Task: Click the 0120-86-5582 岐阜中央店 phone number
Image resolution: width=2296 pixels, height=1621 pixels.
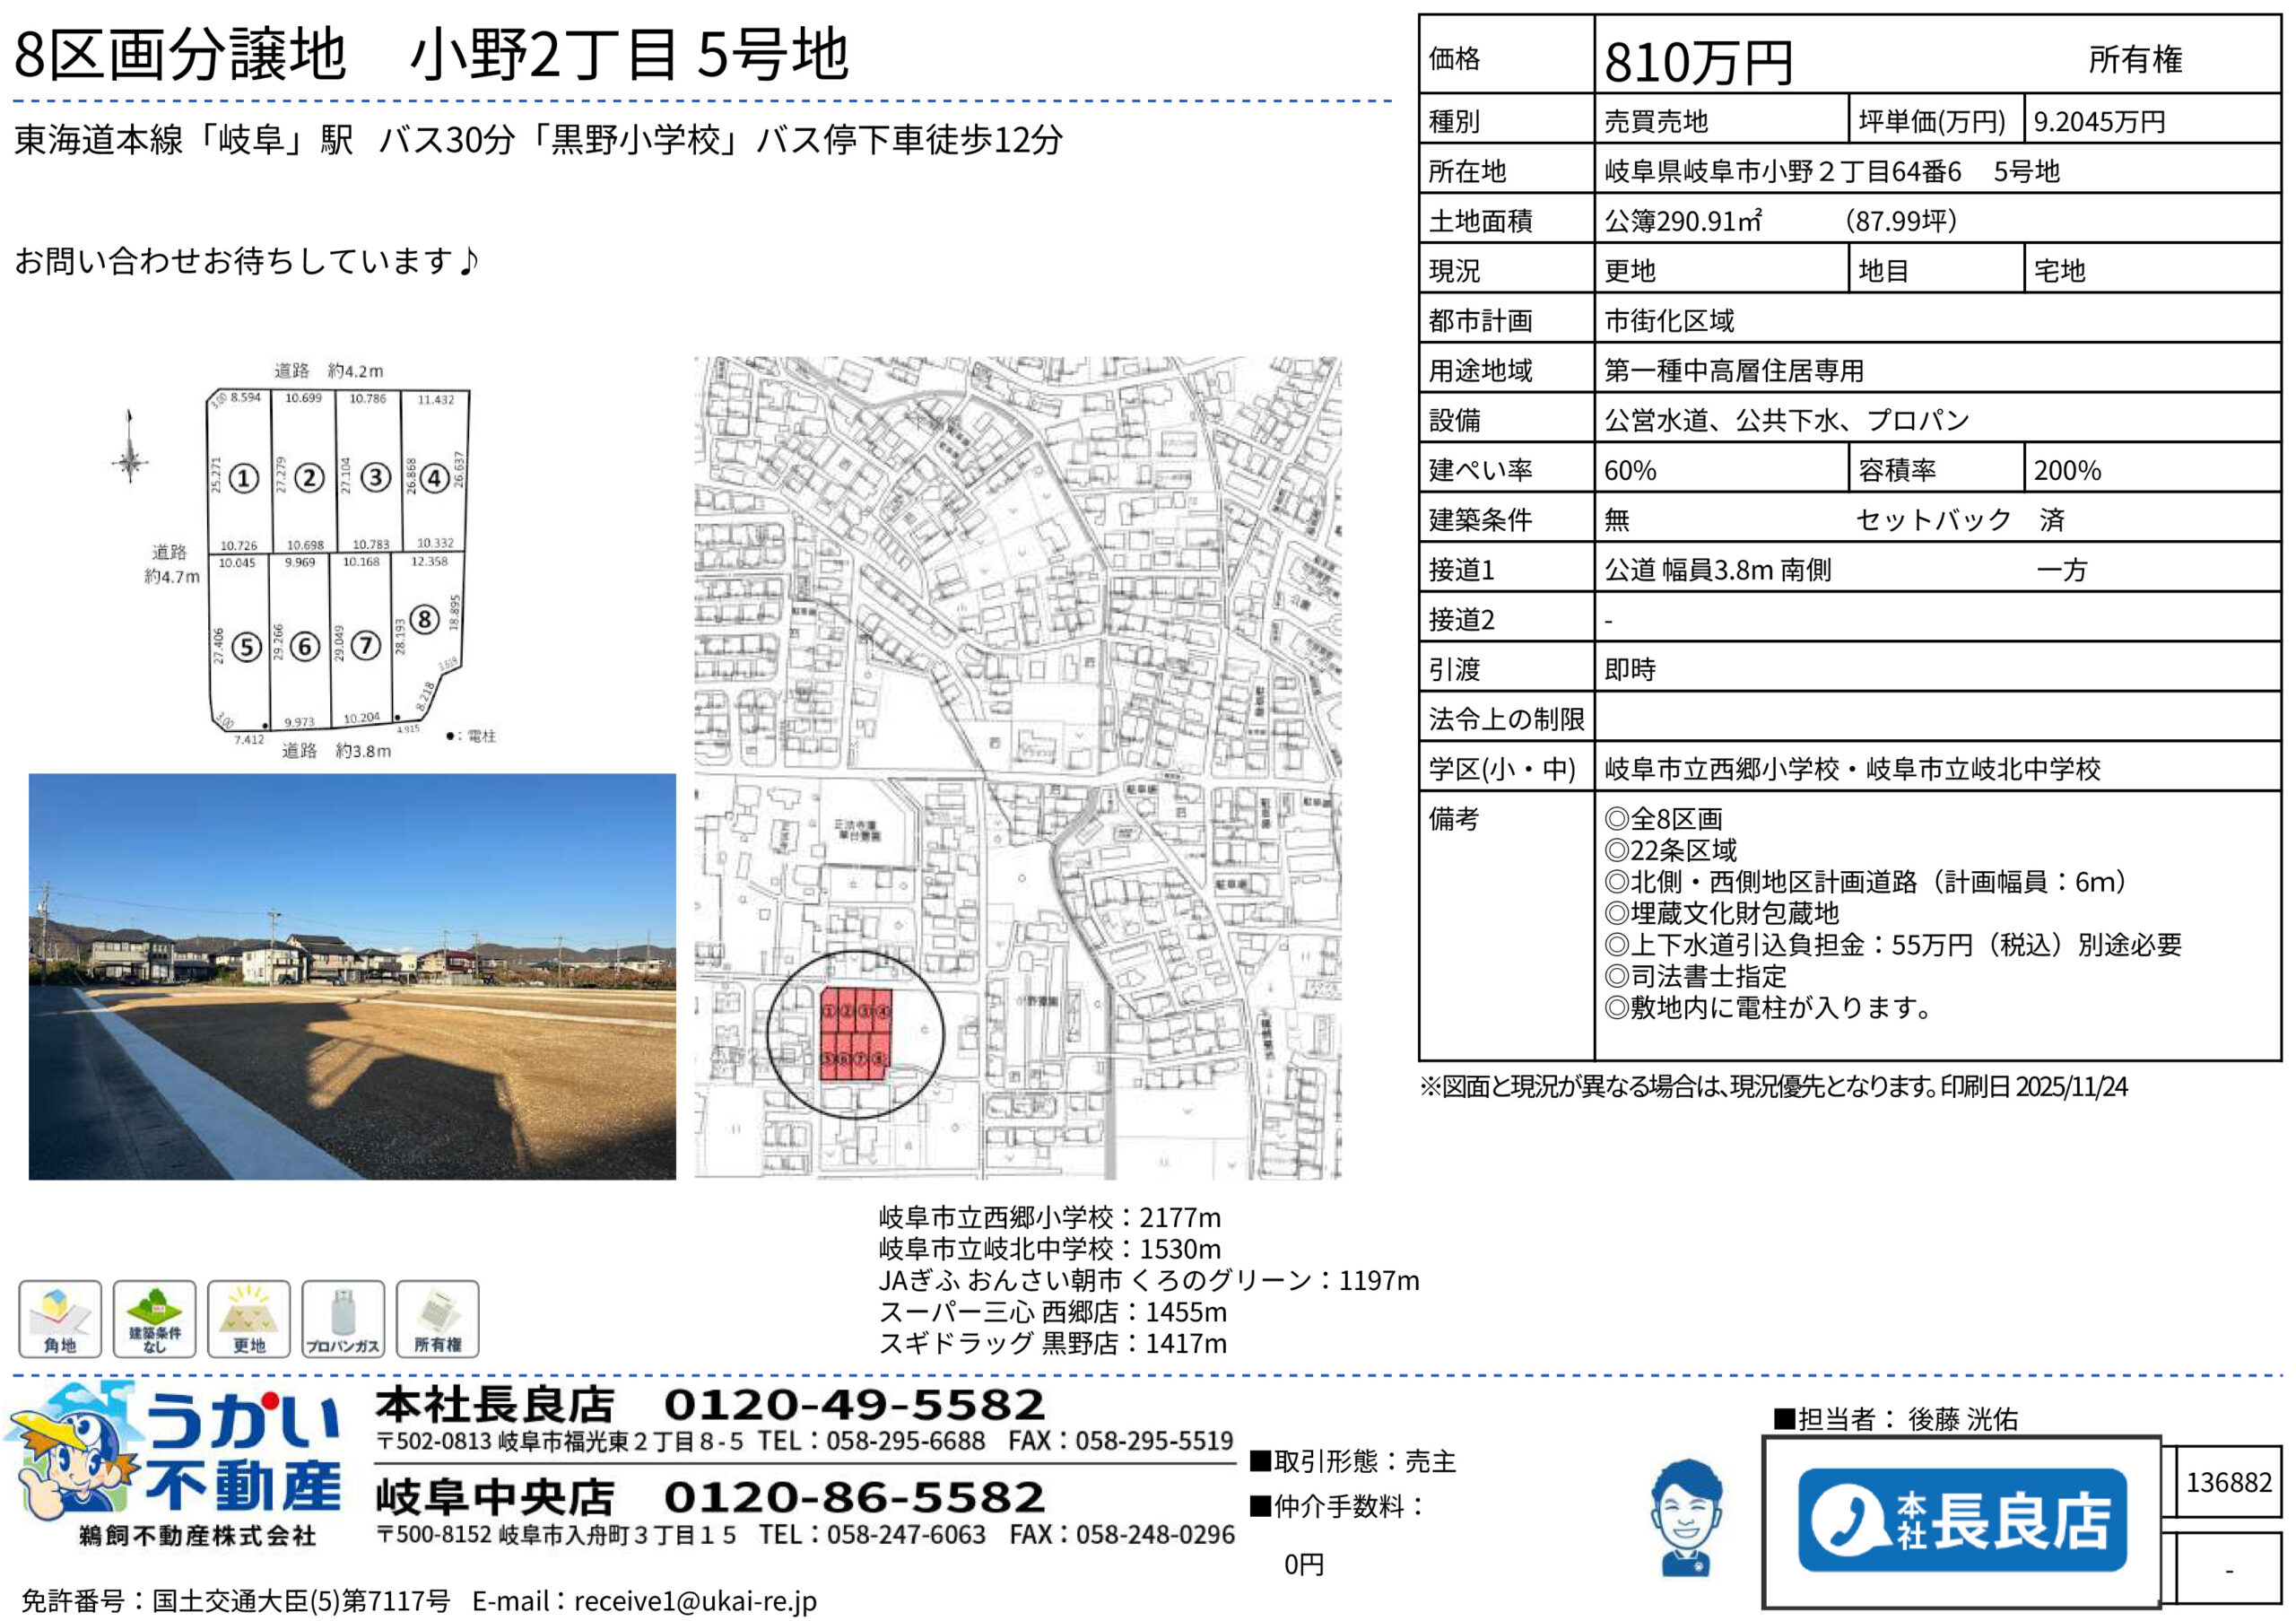Action: (x=854, y=1497)
